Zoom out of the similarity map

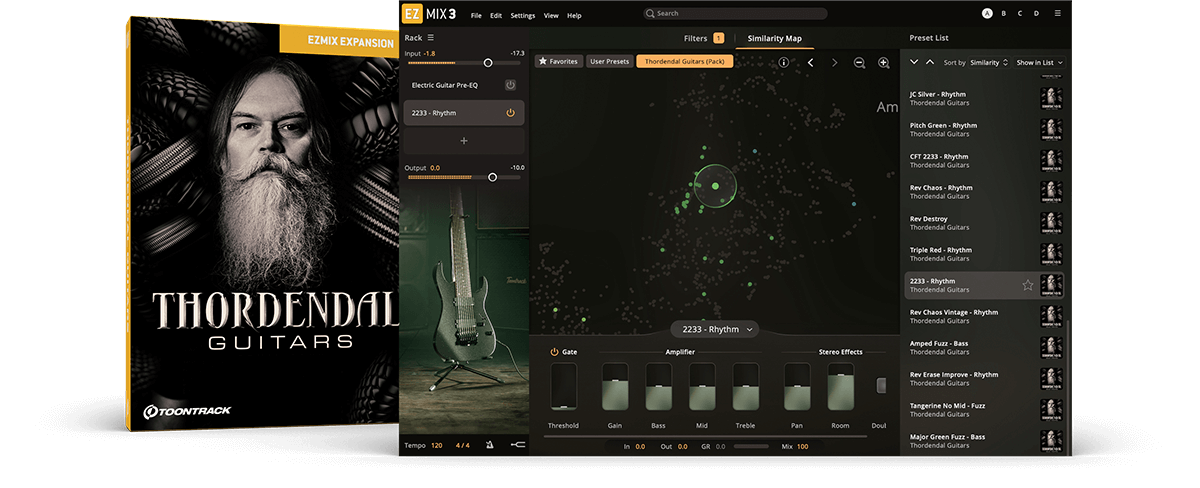860,62
